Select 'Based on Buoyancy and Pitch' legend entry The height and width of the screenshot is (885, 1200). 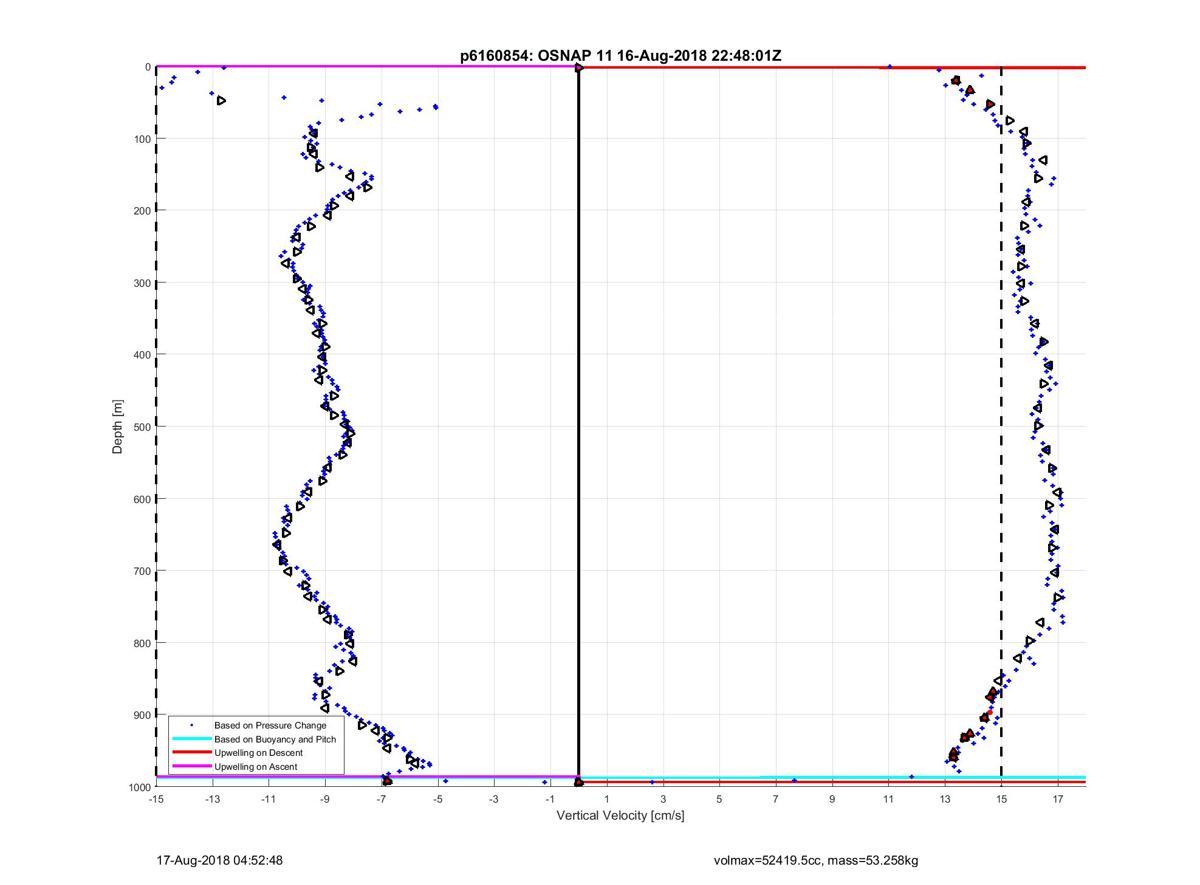point(275,739)
